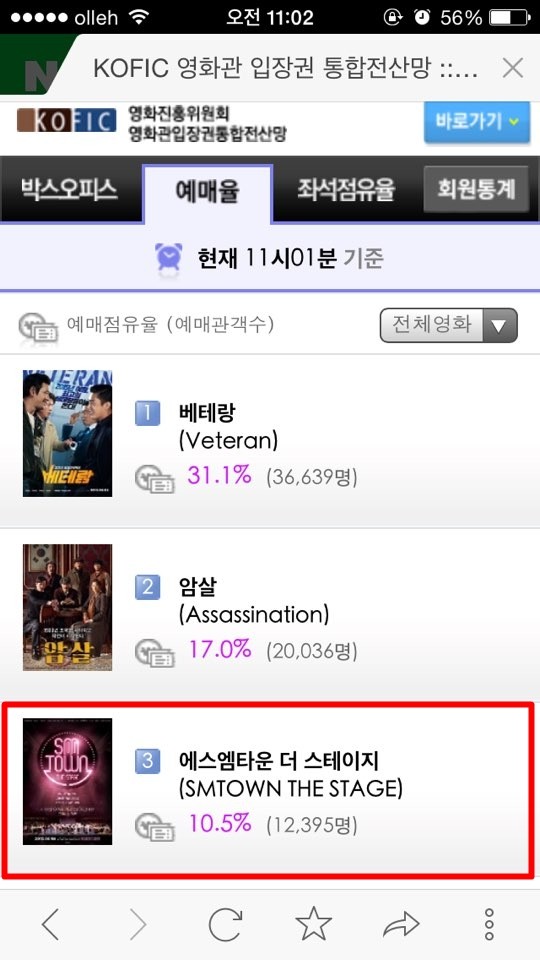540x960 pixels.
Task: Tap ticket icon beside 예매점유율 label
Action: 38,328
